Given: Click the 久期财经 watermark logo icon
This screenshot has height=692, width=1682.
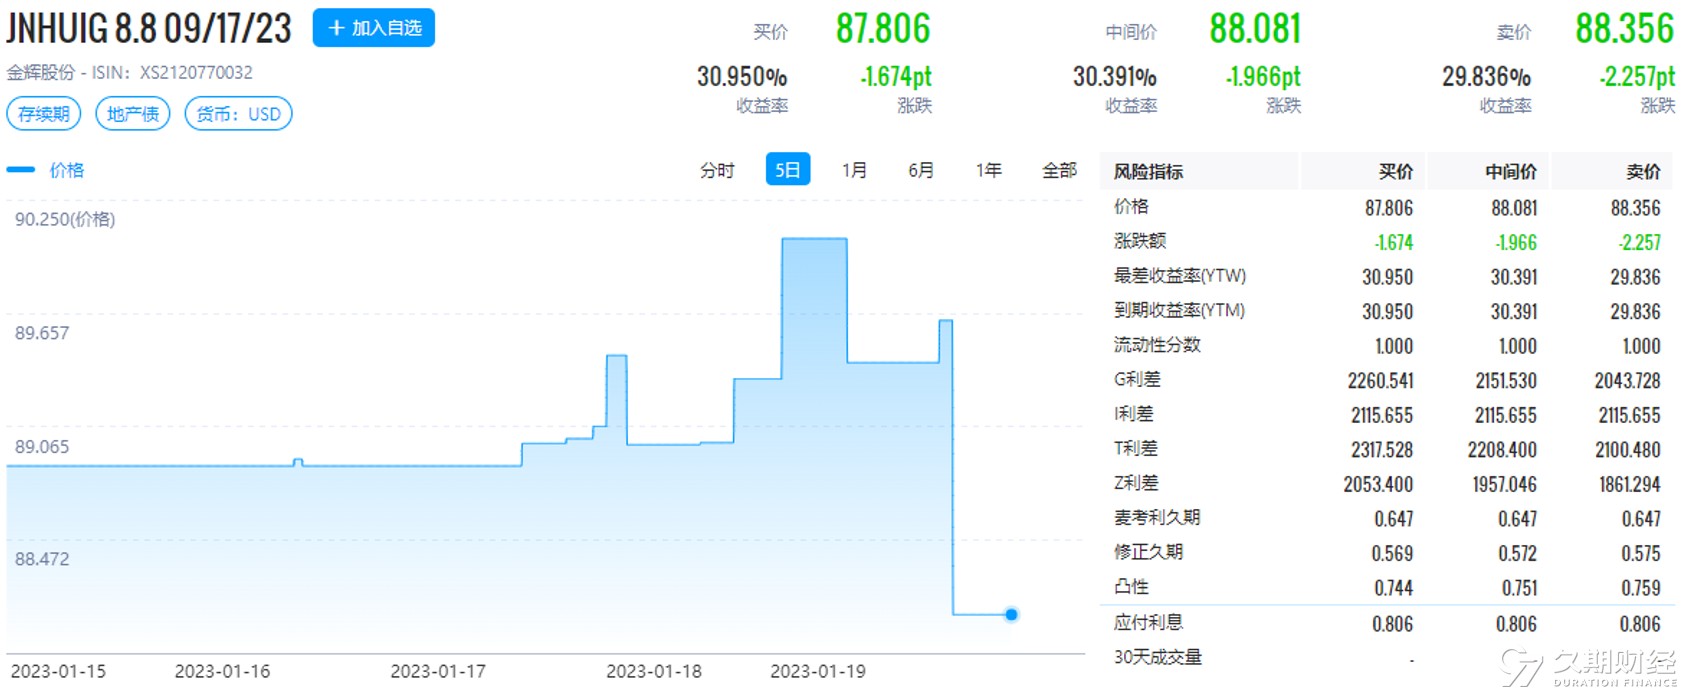Looking at the screenshot, I should (x=1522, y=668).
